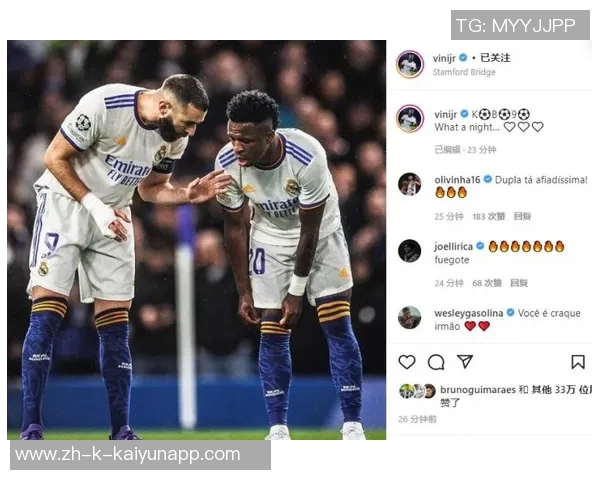Open the wesleygasolina username link

point(469,313)
